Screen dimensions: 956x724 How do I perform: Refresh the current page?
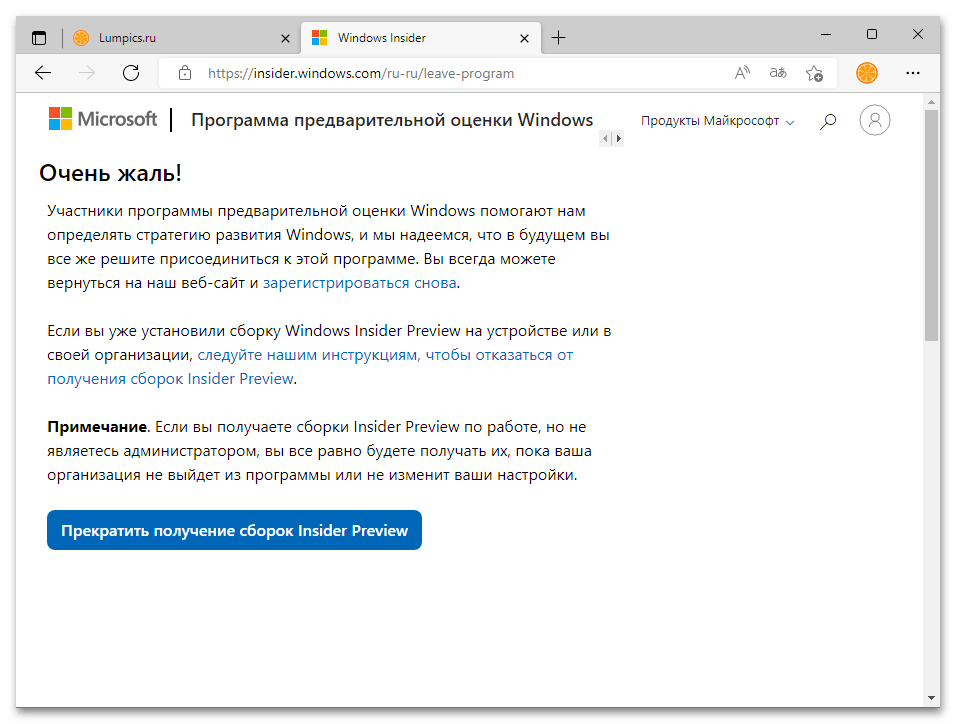pyautogui.click(x=131, y=73)
